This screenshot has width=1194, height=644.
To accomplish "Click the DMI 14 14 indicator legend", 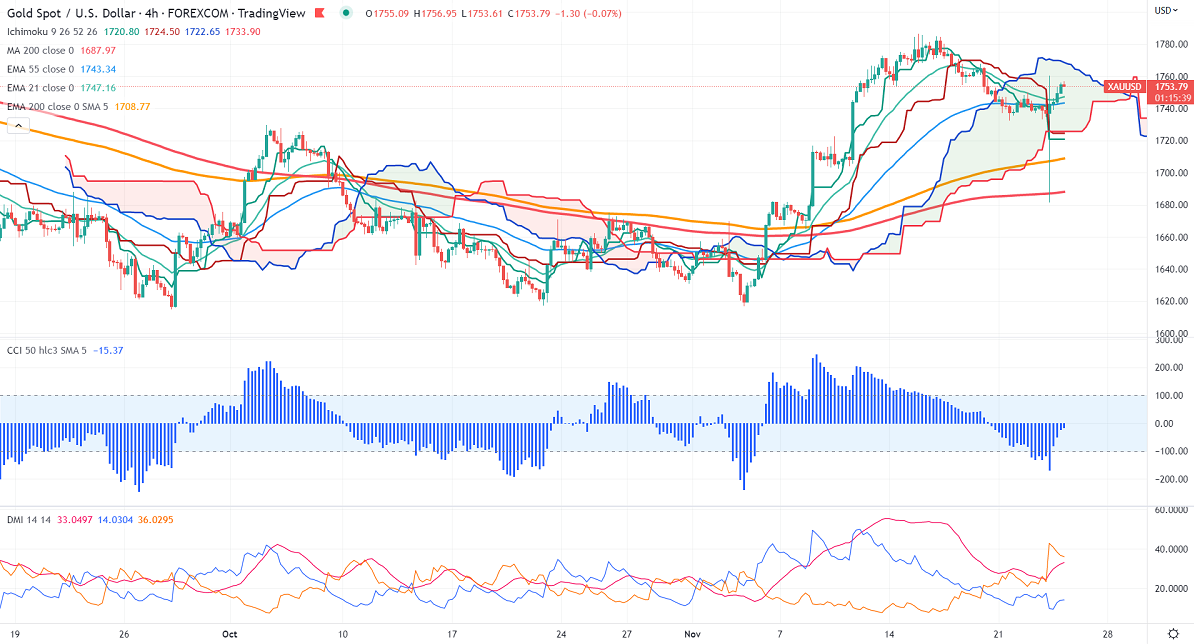I will point(28,520).
